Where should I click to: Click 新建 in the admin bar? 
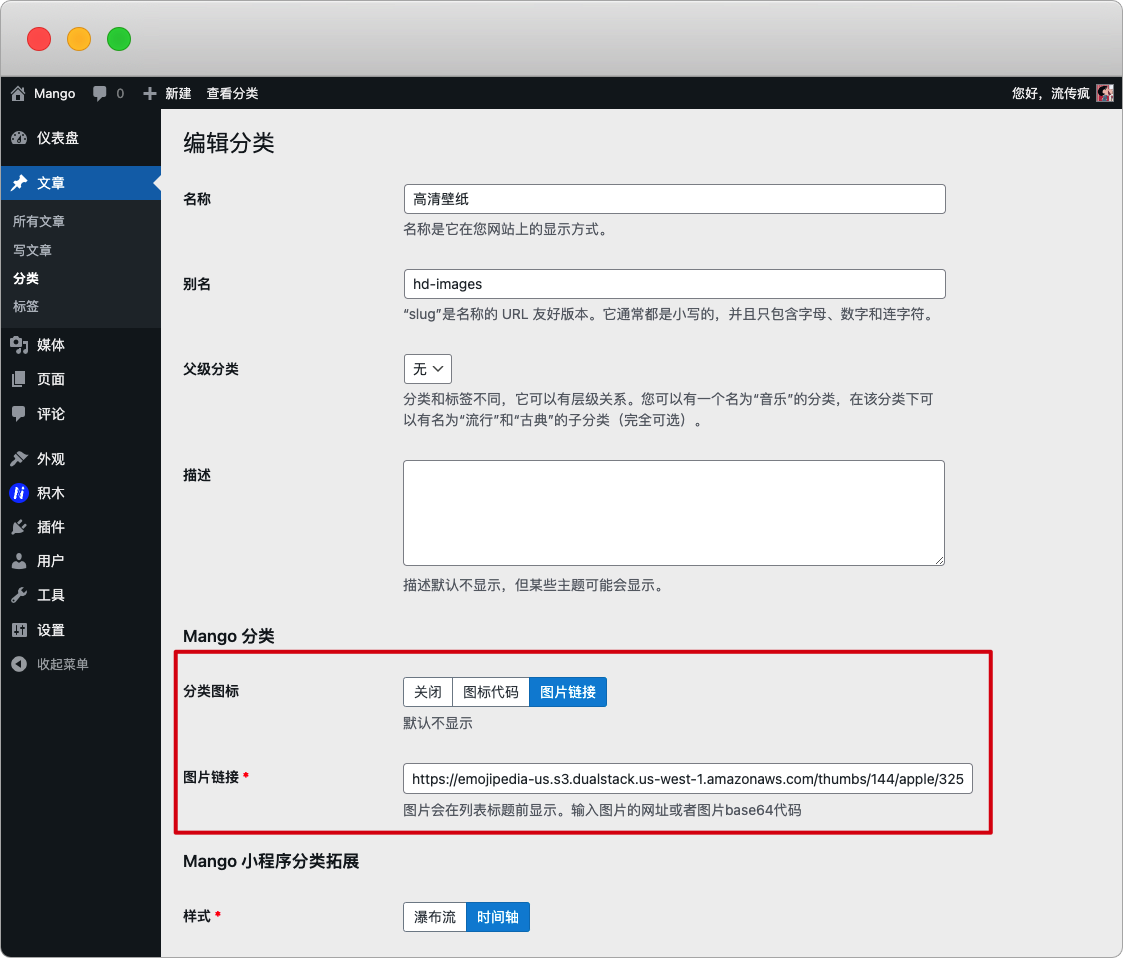point(178,94)
